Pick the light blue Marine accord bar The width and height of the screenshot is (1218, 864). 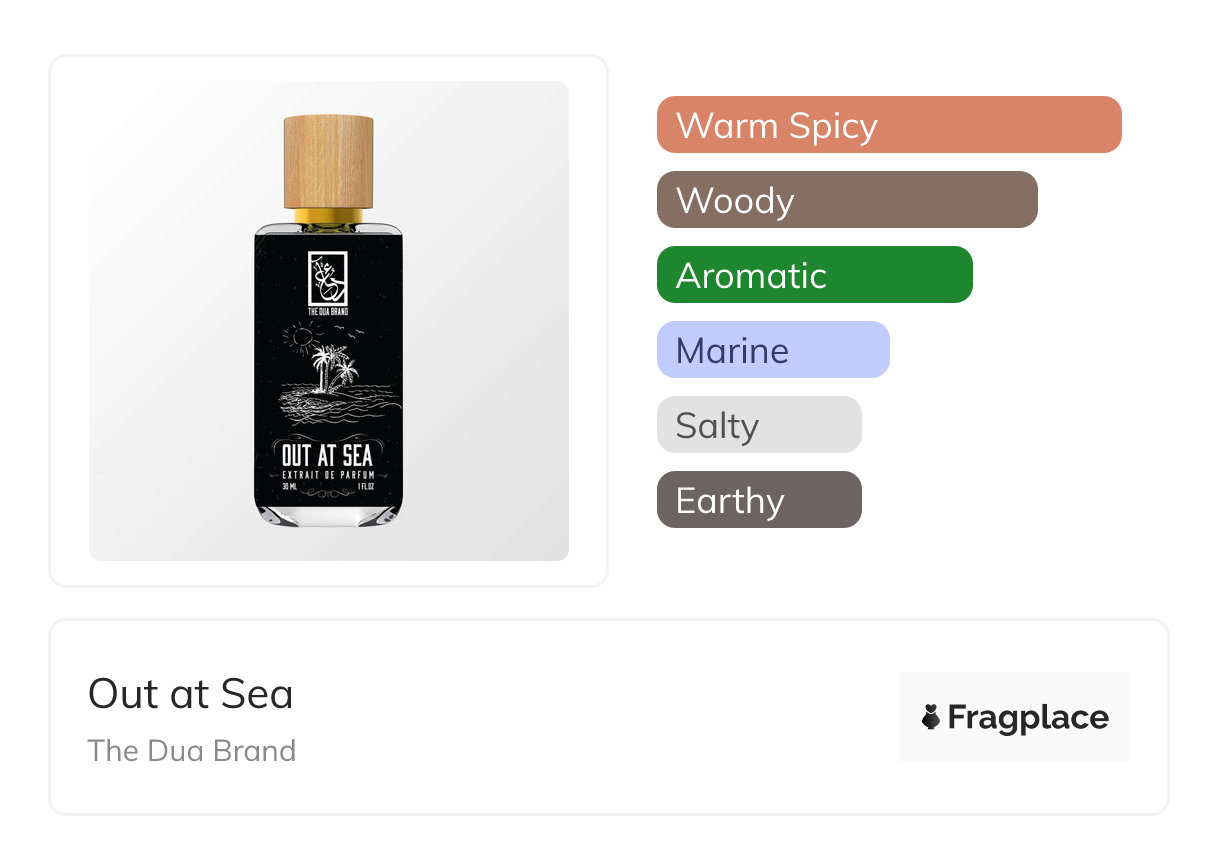tap(772, 350)
